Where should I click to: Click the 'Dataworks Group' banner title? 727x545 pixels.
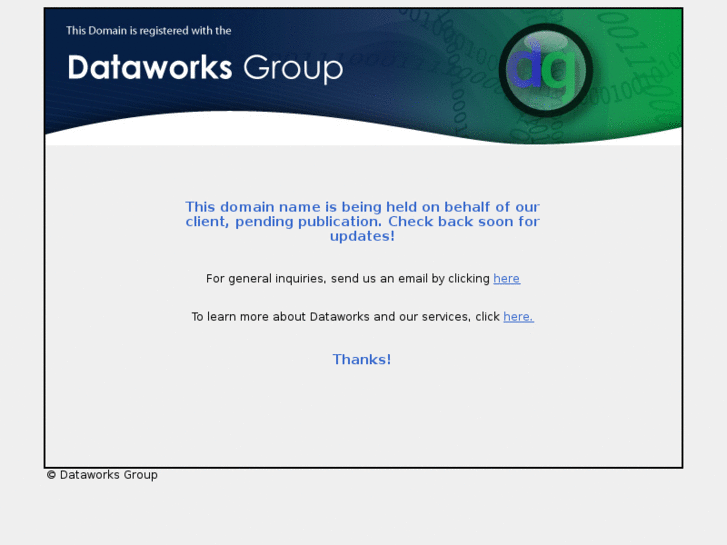tap(205, 69)
